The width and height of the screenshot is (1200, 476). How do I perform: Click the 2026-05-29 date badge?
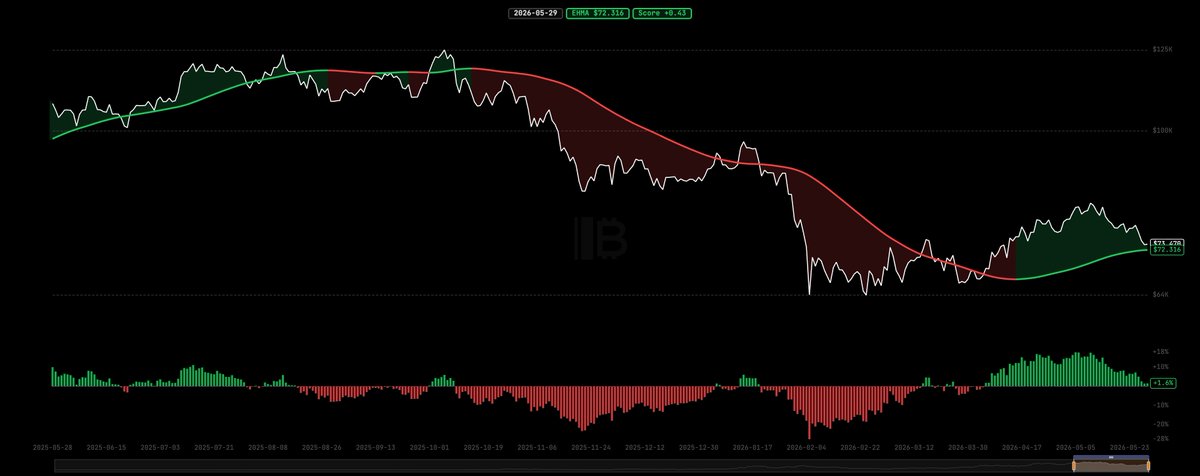[x=535, y=13]
